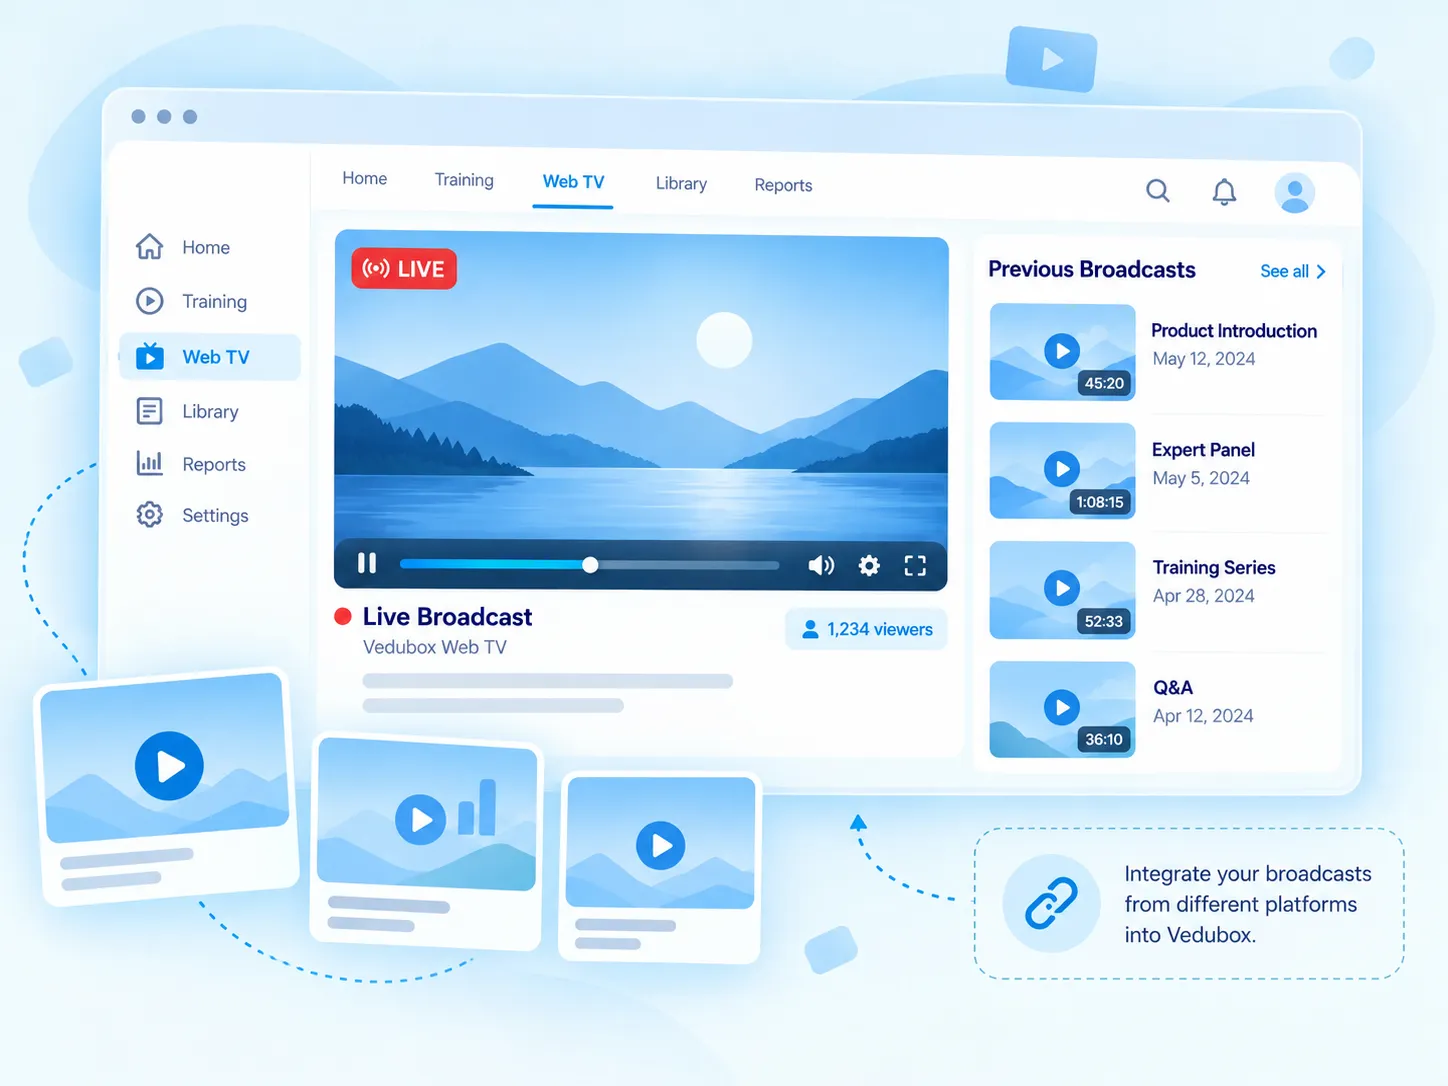The width and height of the screenshot is (1448, 1086).
Task: Click See all previous broadcasts link
Action: click(1293, 271)
